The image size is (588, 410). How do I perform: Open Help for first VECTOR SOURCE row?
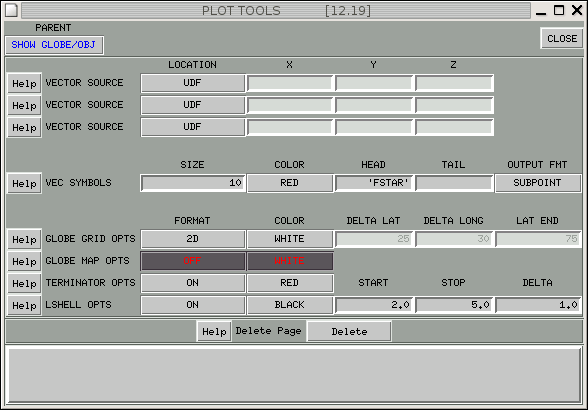click(24, 83)
